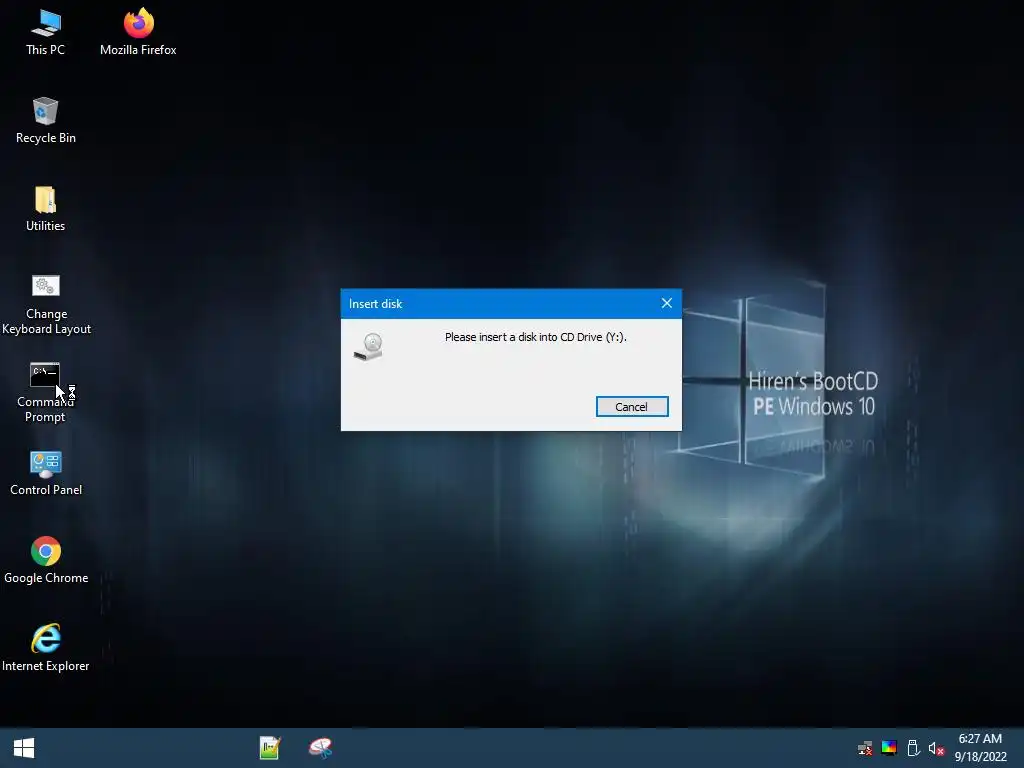Viewport: 1024px width, 768px height.
Task: Open the red and white taskbar icon
Action: pyautogui.click(x=320, y=748)
